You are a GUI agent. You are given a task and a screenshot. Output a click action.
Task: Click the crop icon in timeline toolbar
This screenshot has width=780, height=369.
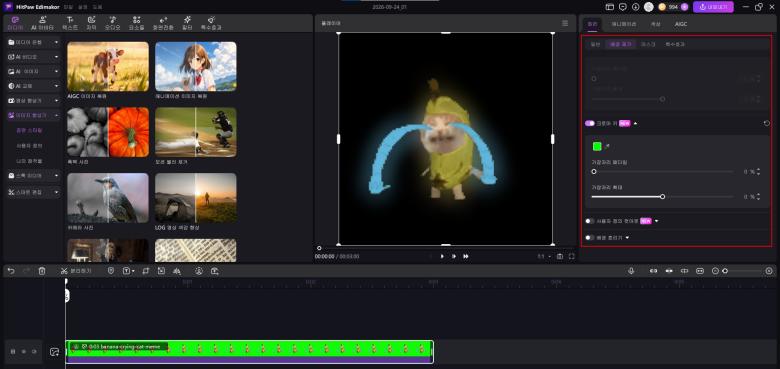point(145,271)
